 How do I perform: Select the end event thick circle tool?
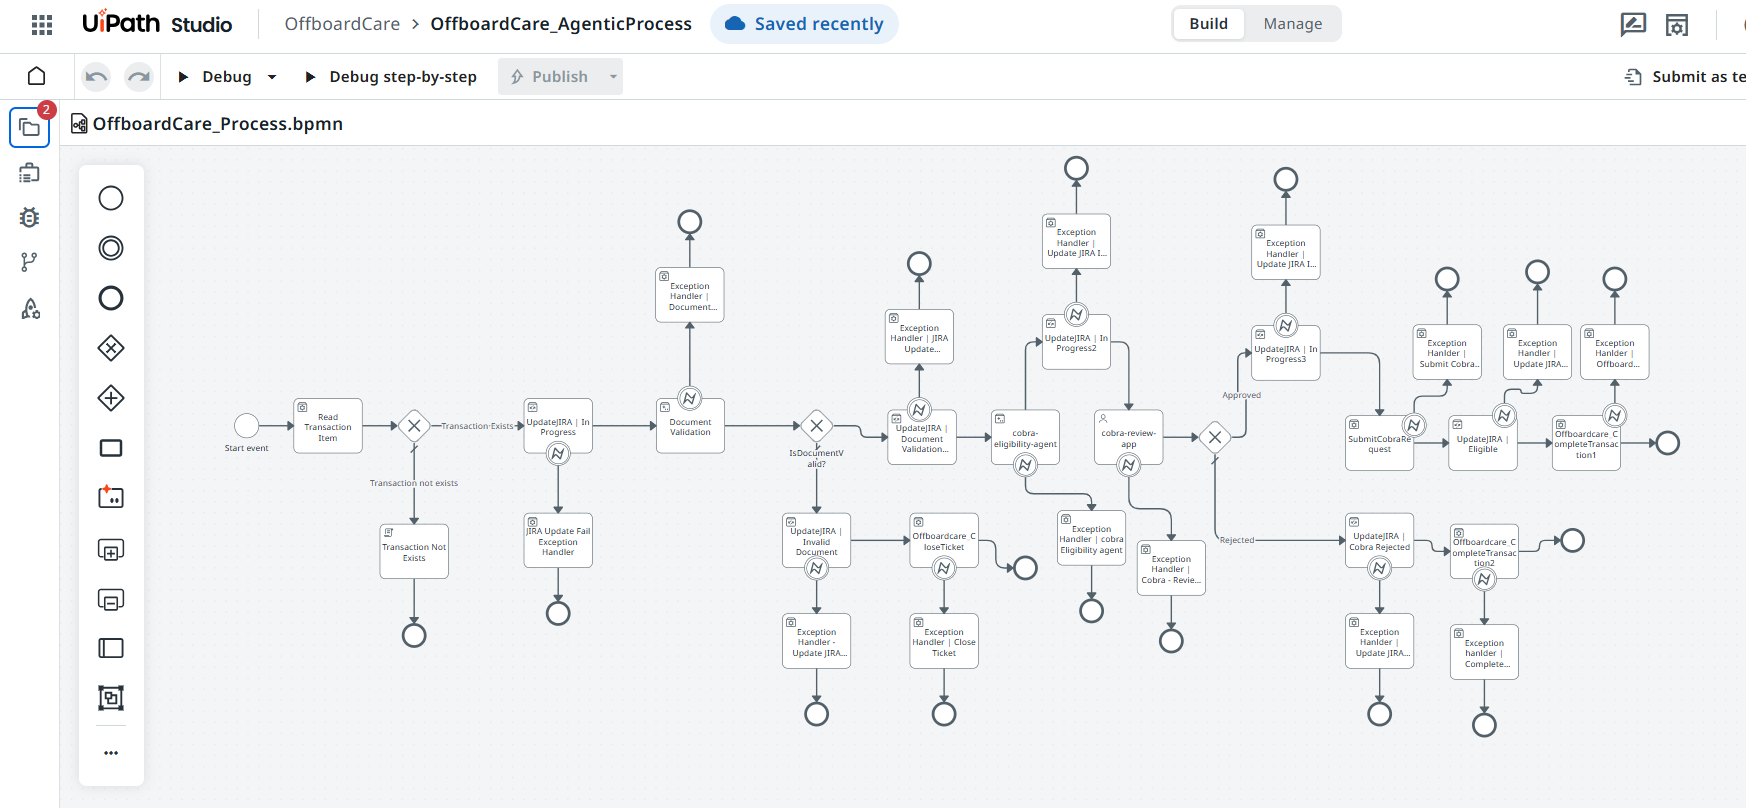(111, 298)
